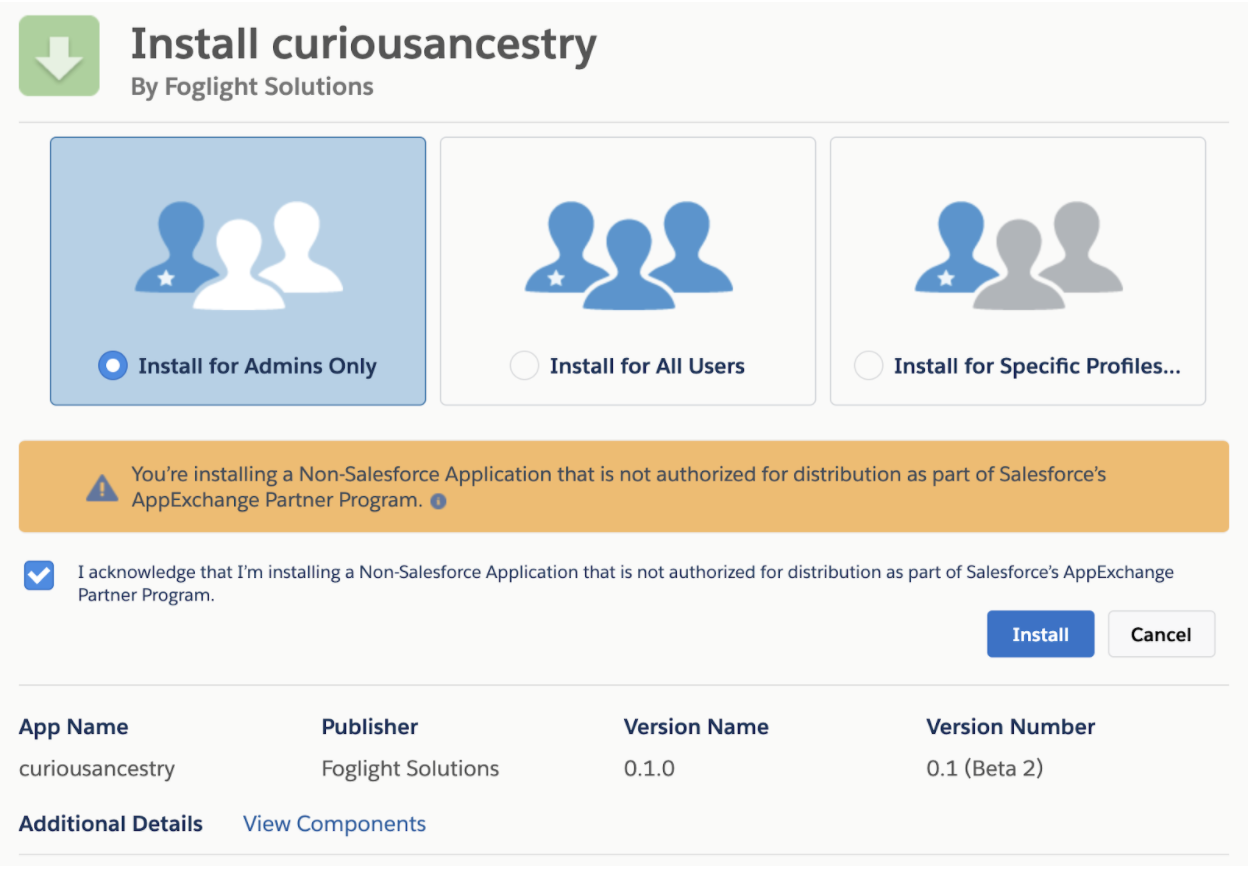Click the Admins Only user group illustration
Screen dimensions: 1252x870
point(238,255)
